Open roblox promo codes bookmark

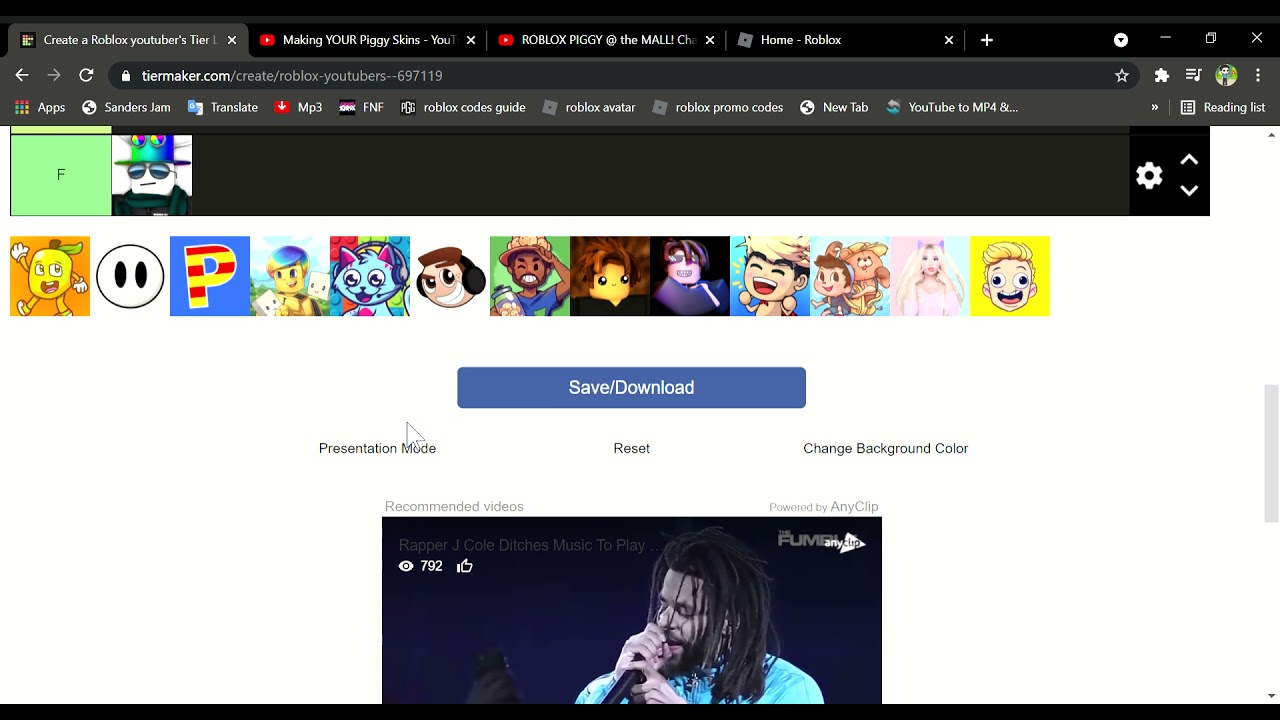pos(717,107)
